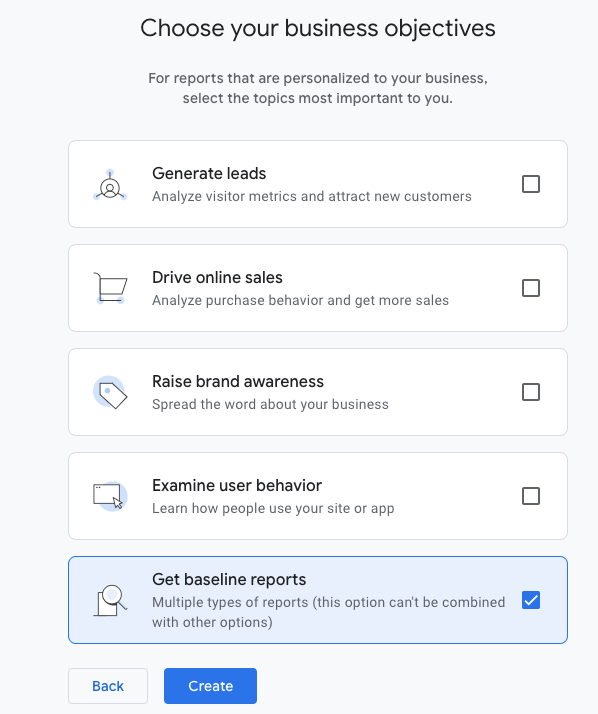Viewport: 598px width, 714px height.
Task: Click the price tag brand awareness icon
Action: coord(110,392)
